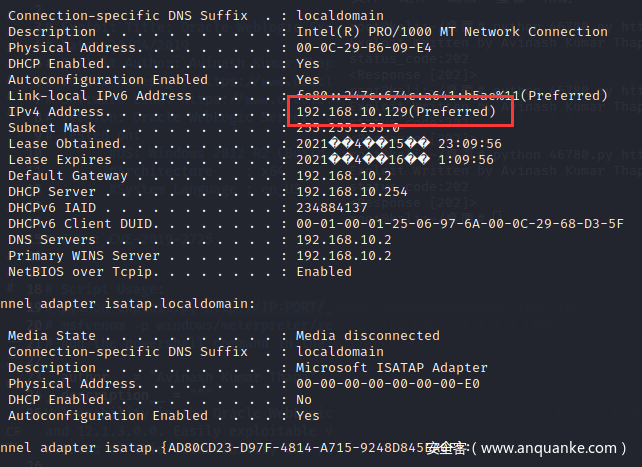Click the DHCPv6 IAID value 234884137
Viewport: 642px width, 467px height.
(x=332, y=208)
